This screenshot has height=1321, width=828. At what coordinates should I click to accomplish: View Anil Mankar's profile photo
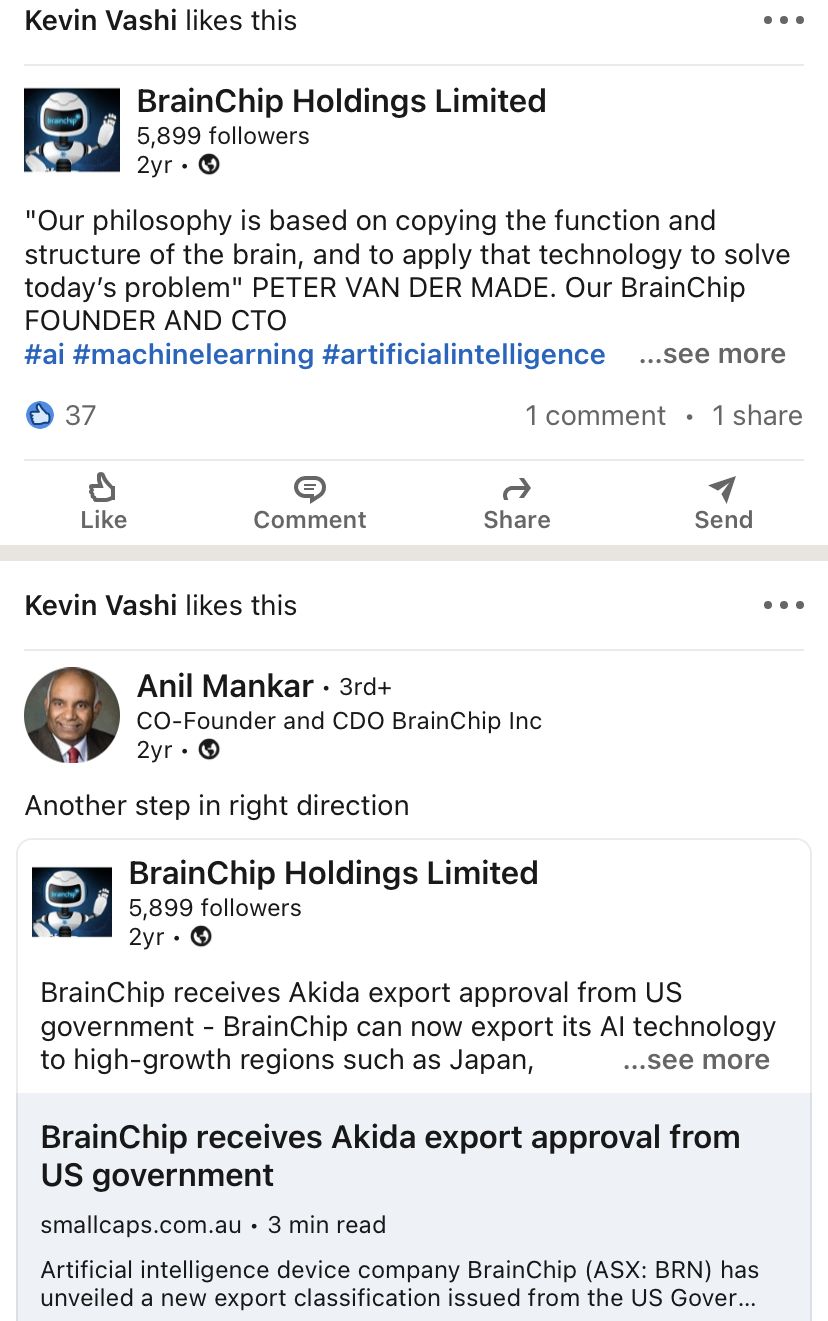coord(71,715)
